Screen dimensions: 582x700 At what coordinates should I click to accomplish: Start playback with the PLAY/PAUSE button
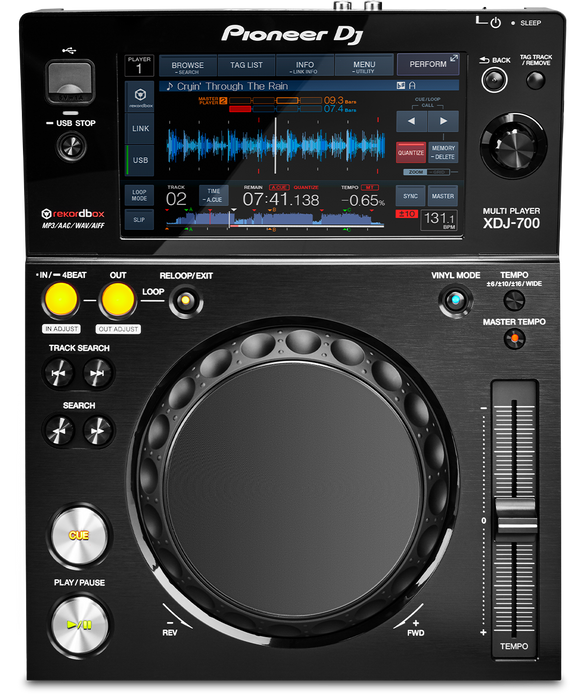point(79,625)
